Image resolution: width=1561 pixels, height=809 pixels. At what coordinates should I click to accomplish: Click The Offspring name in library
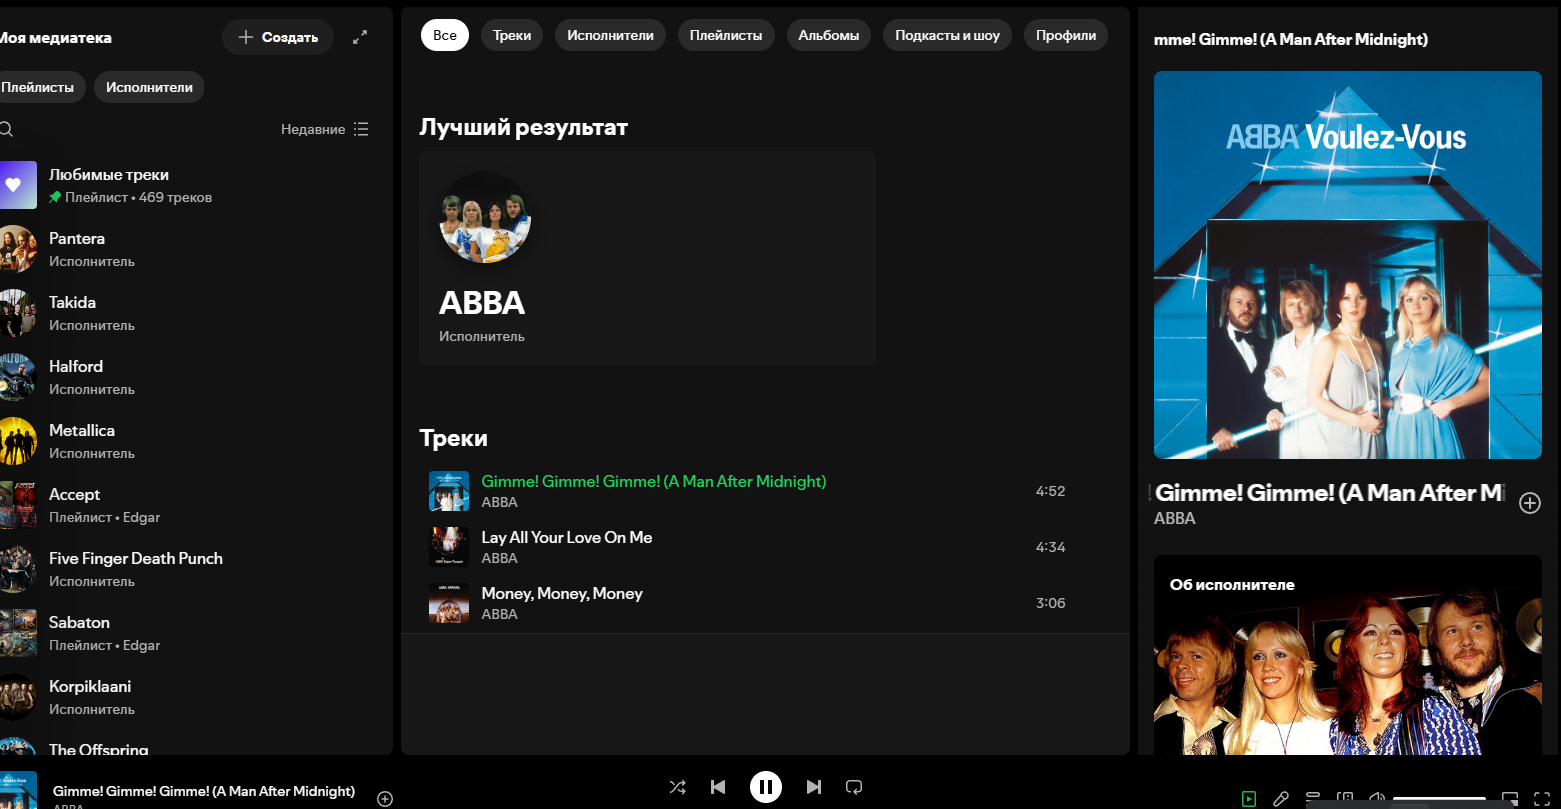pyautogui.click(x=99, y=748)
